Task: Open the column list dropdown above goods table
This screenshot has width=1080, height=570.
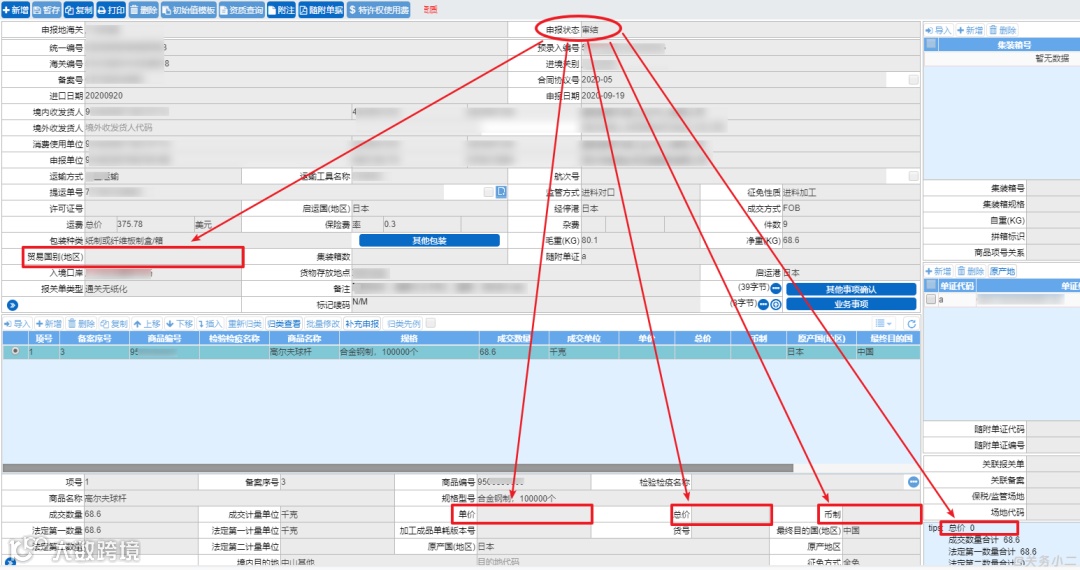Action: [883, 324]
